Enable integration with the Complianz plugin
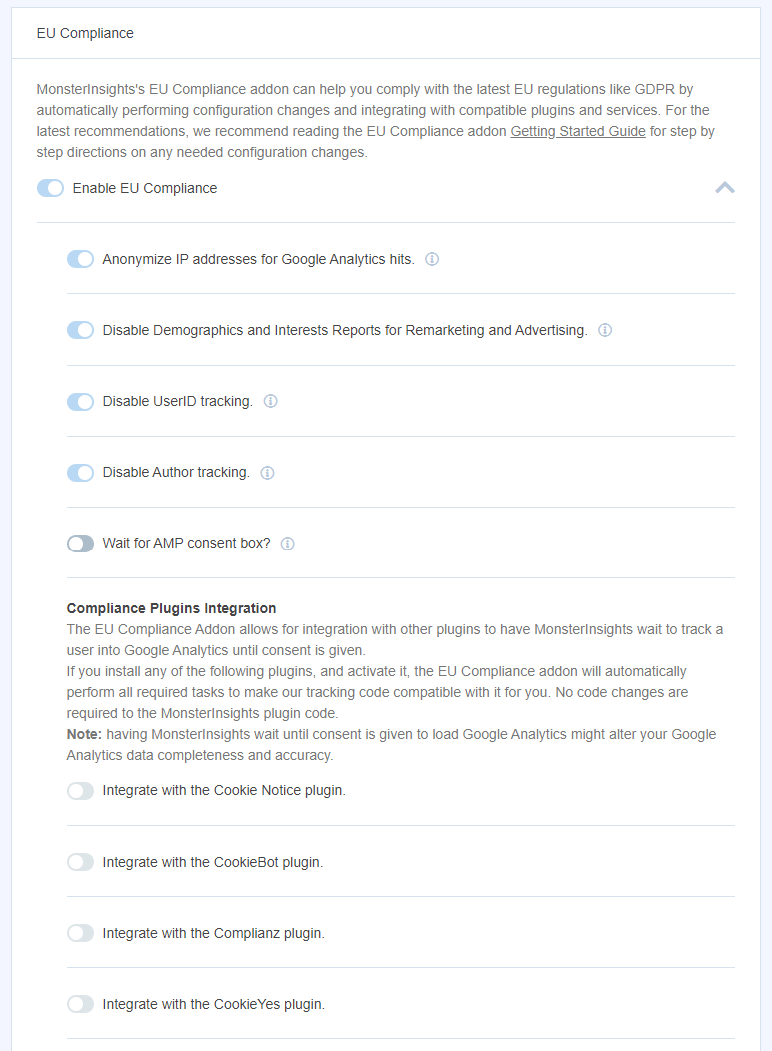 click(80, 932)
